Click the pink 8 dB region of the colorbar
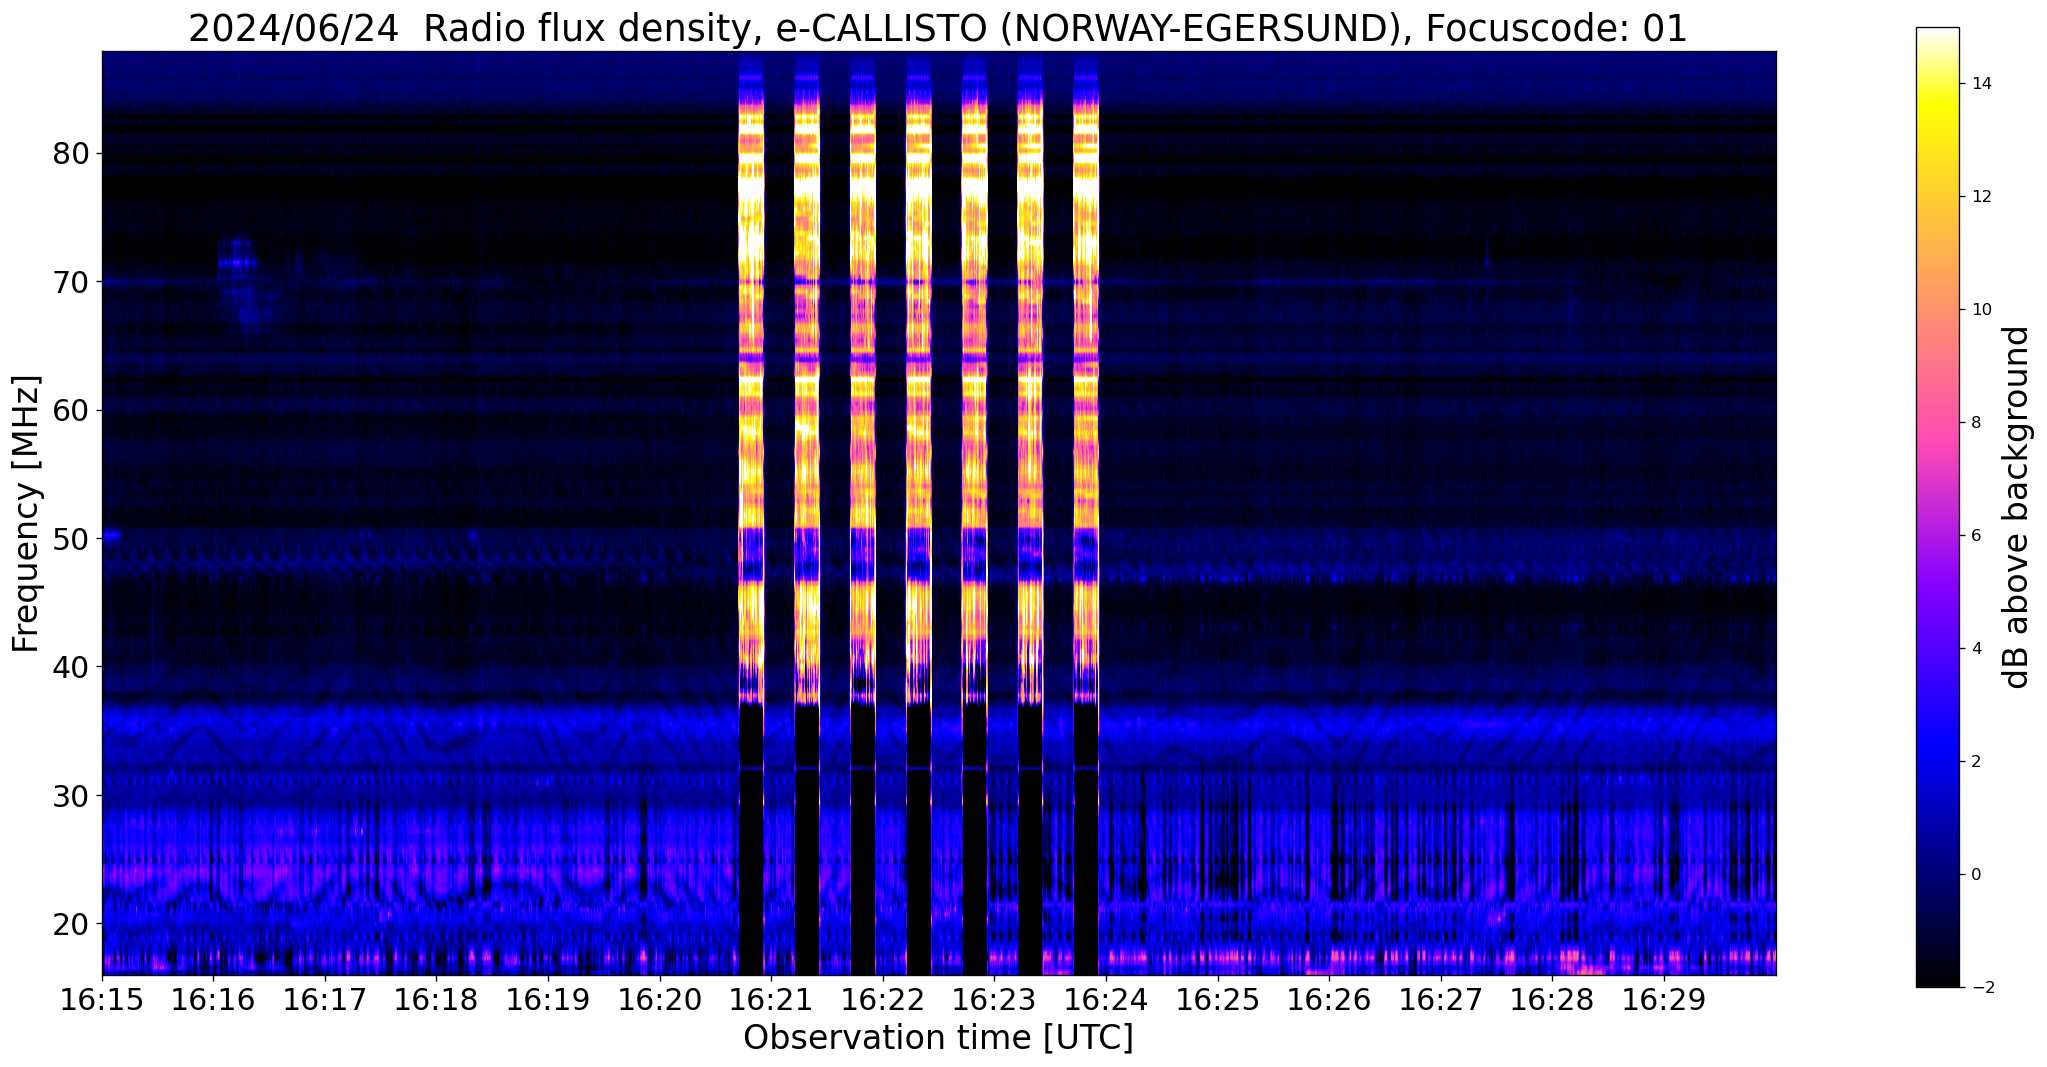 pyautogui.click(x=1938, y=423)
